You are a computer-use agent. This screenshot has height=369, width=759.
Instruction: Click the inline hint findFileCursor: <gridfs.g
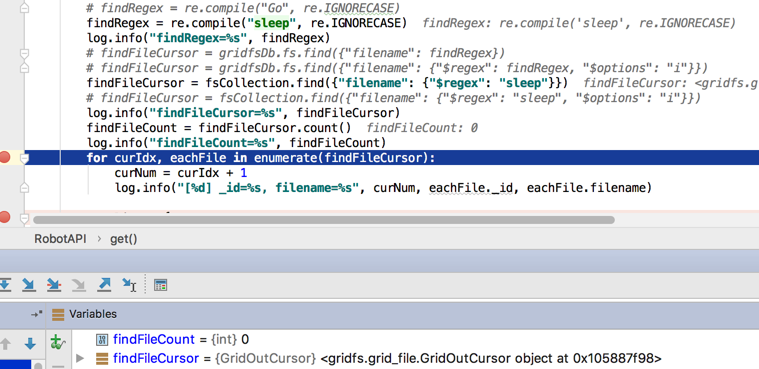670,83
